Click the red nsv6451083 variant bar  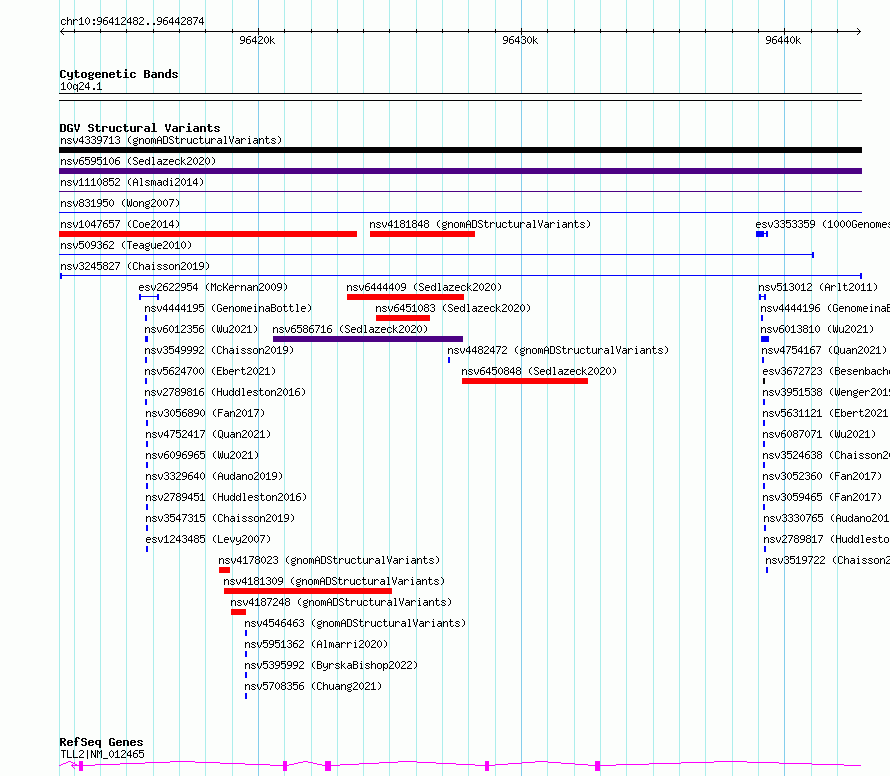pos(402,318)
